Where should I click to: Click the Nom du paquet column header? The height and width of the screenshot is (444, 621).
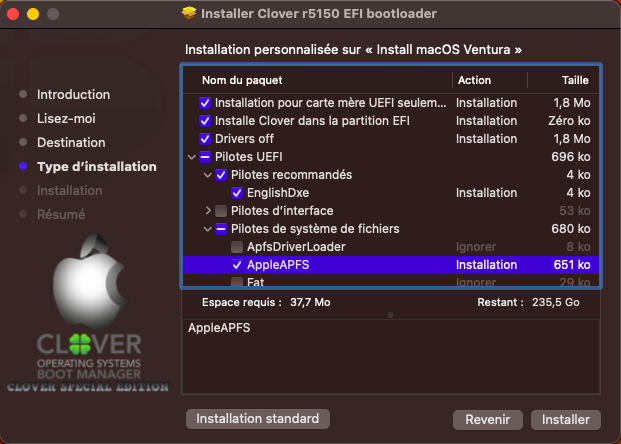[x=242, y=80]
